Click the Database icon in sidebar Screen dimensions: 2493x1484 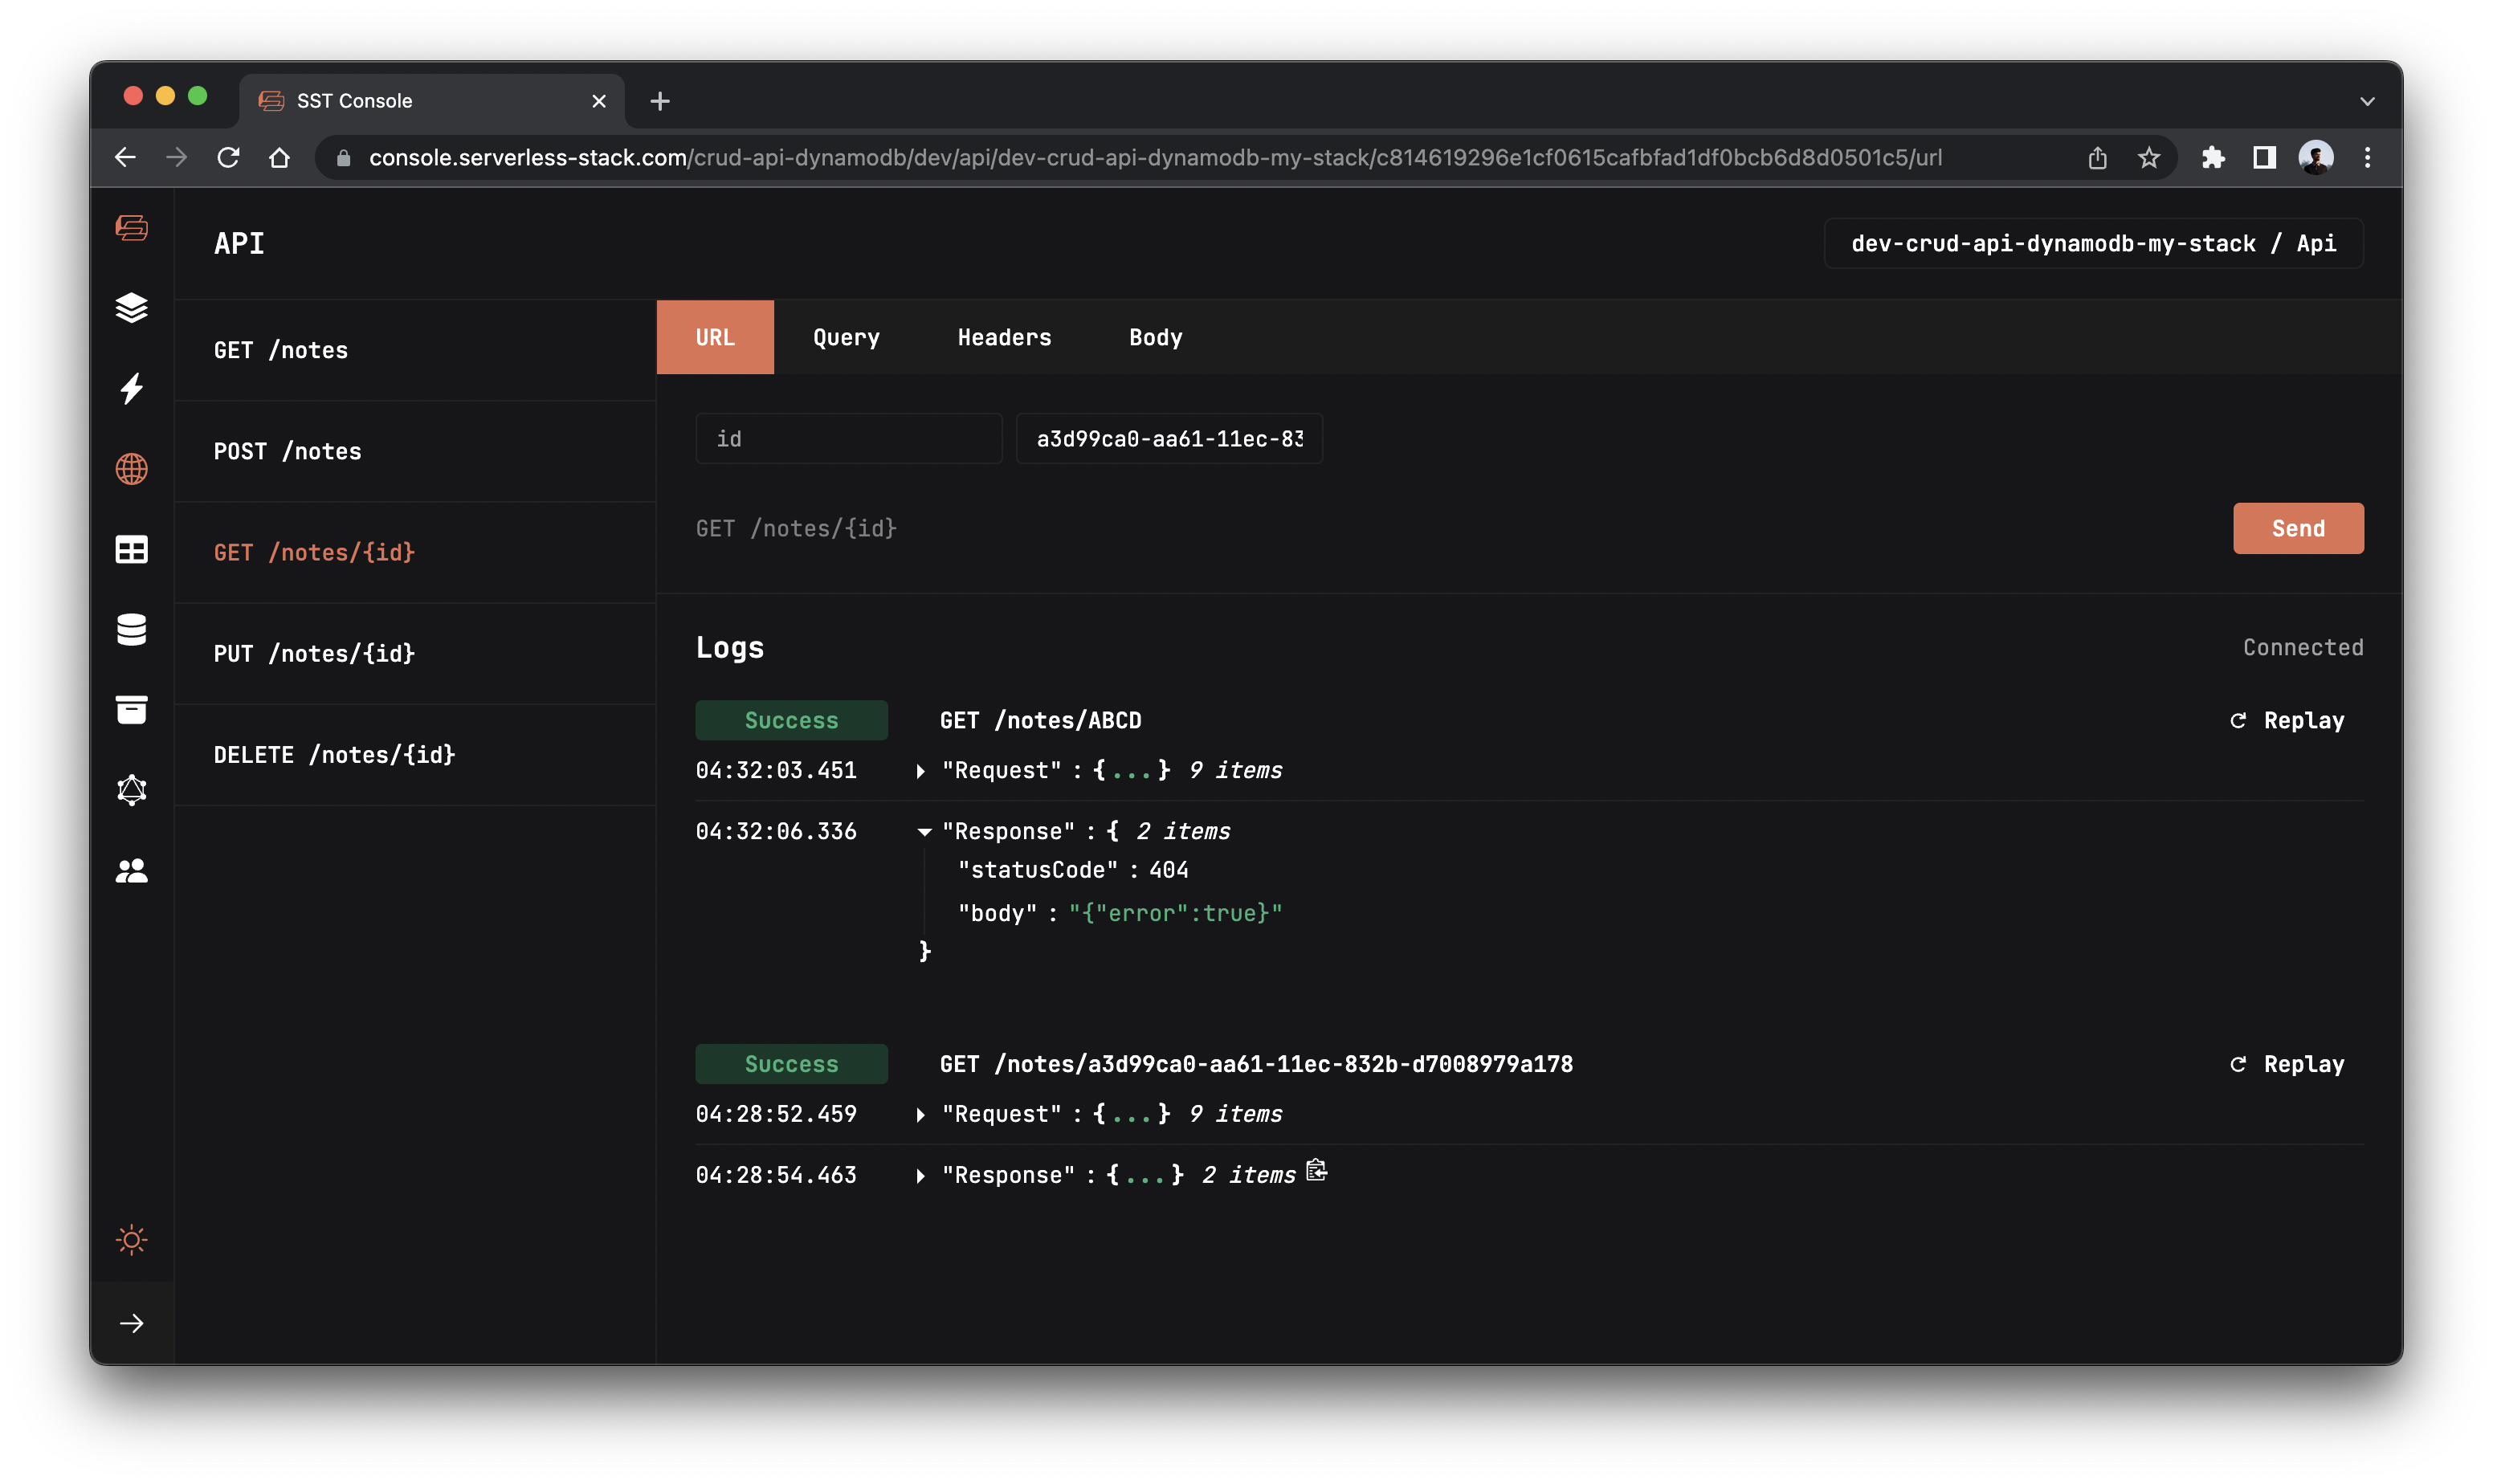click(133, 629)
